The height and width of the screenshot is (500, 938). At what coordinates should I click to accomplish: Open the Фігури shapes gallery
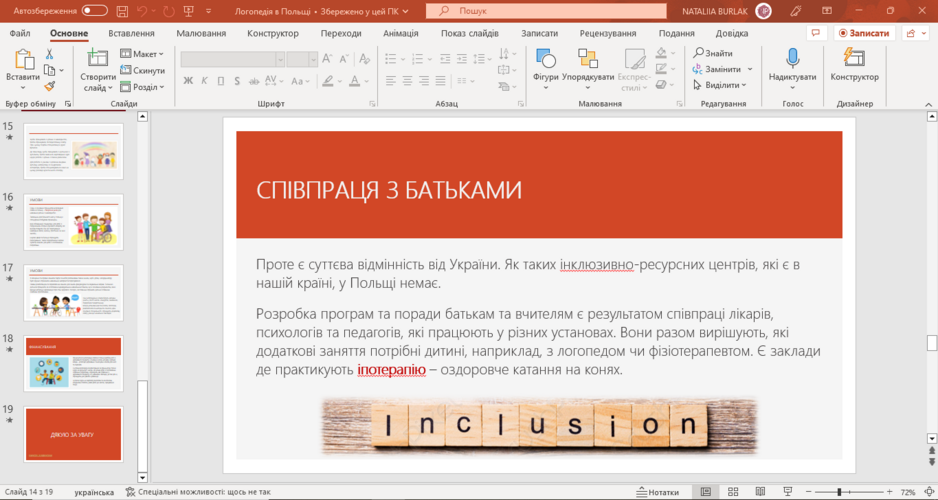546,59
